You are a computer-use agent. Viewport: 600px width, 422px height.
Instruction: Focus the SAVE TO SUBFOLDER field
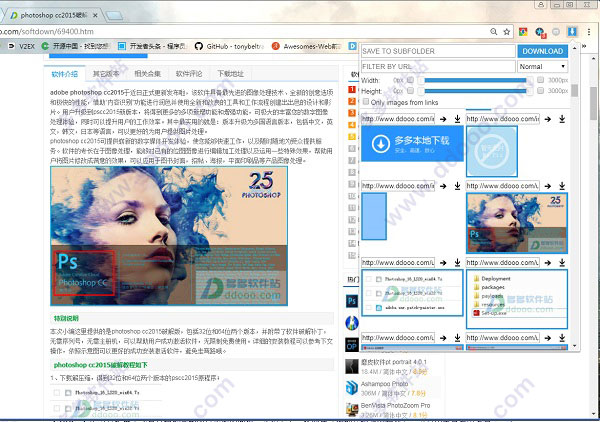tap(438, 51)
